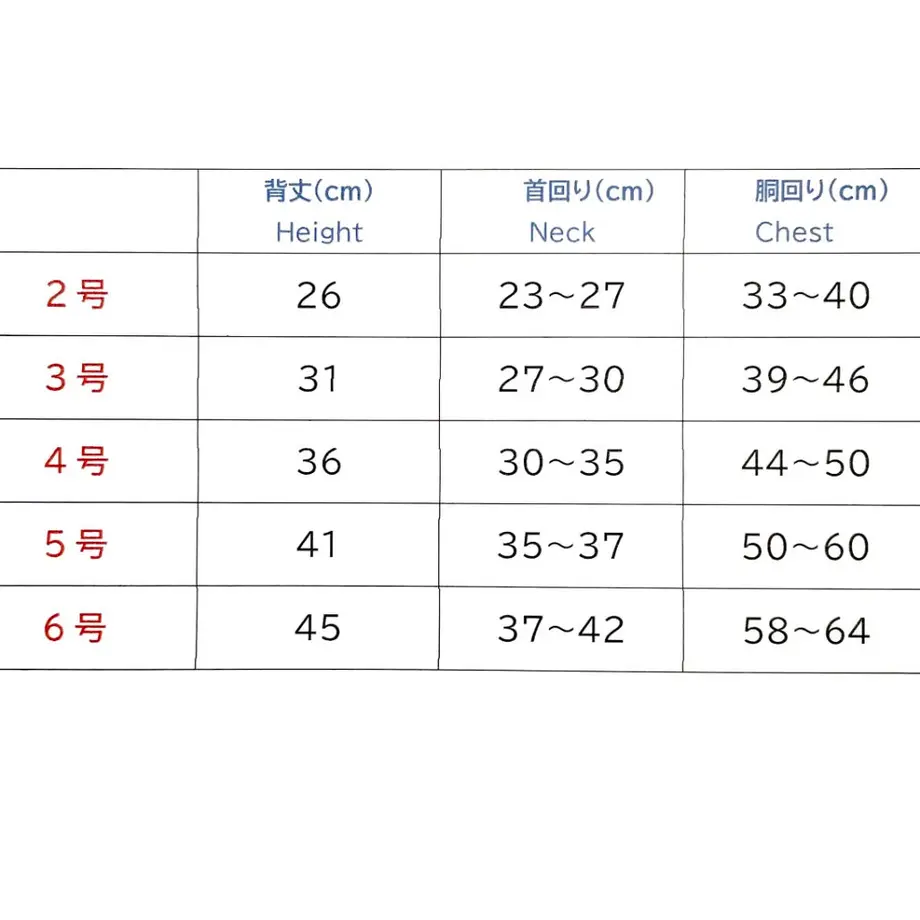Select the 5号 size row label
920x920 pixels.
(x=77, y=544)
